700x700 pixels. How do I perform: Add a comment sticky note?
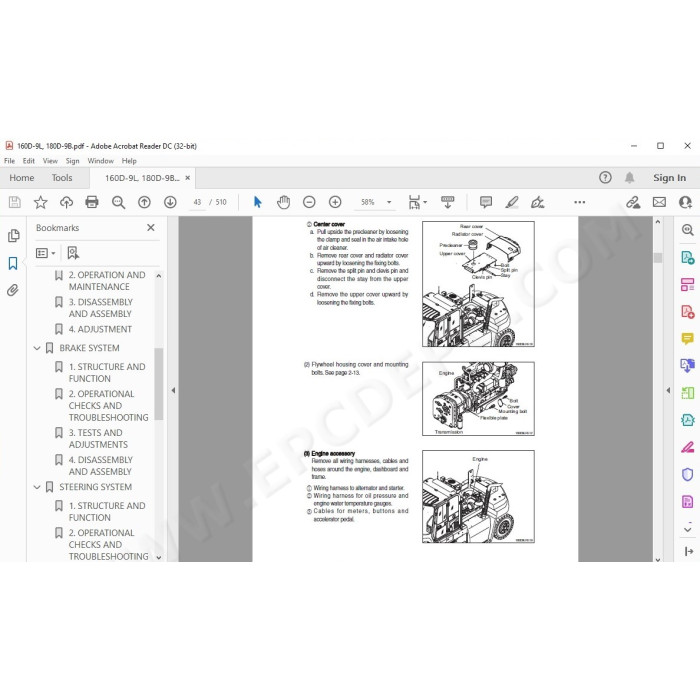pyautogui.click(x=486, y=202)
